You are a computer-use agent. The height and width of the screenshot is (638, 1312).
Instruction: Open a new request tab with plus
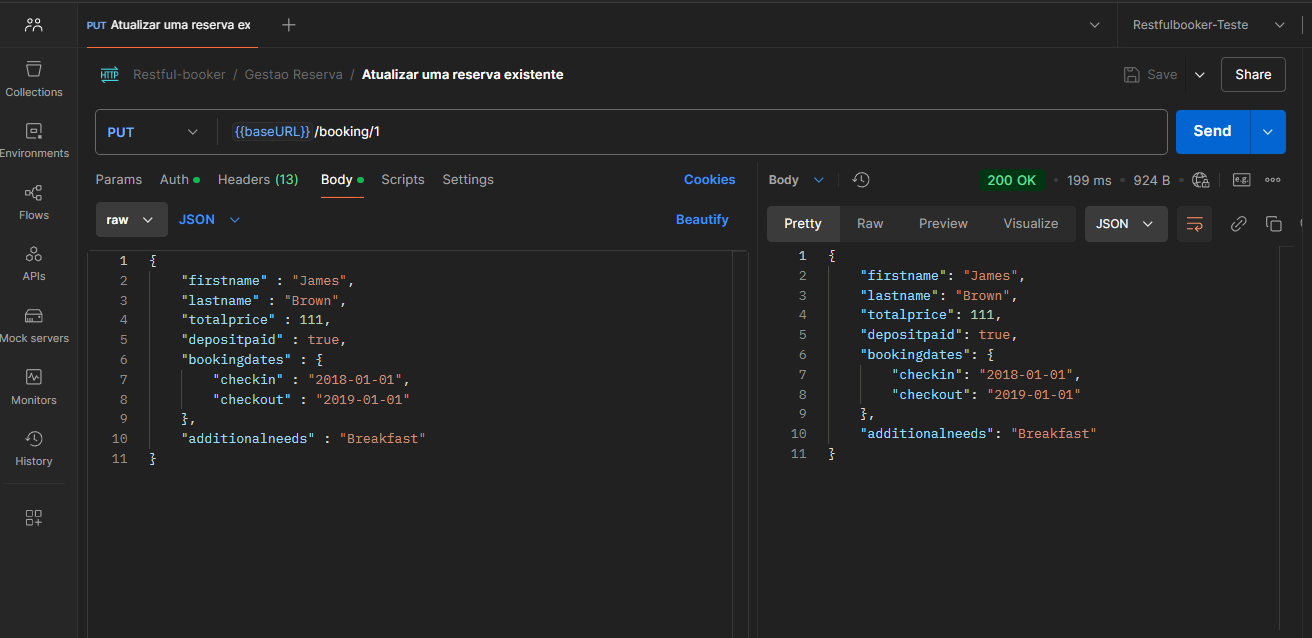coord(289,25)
